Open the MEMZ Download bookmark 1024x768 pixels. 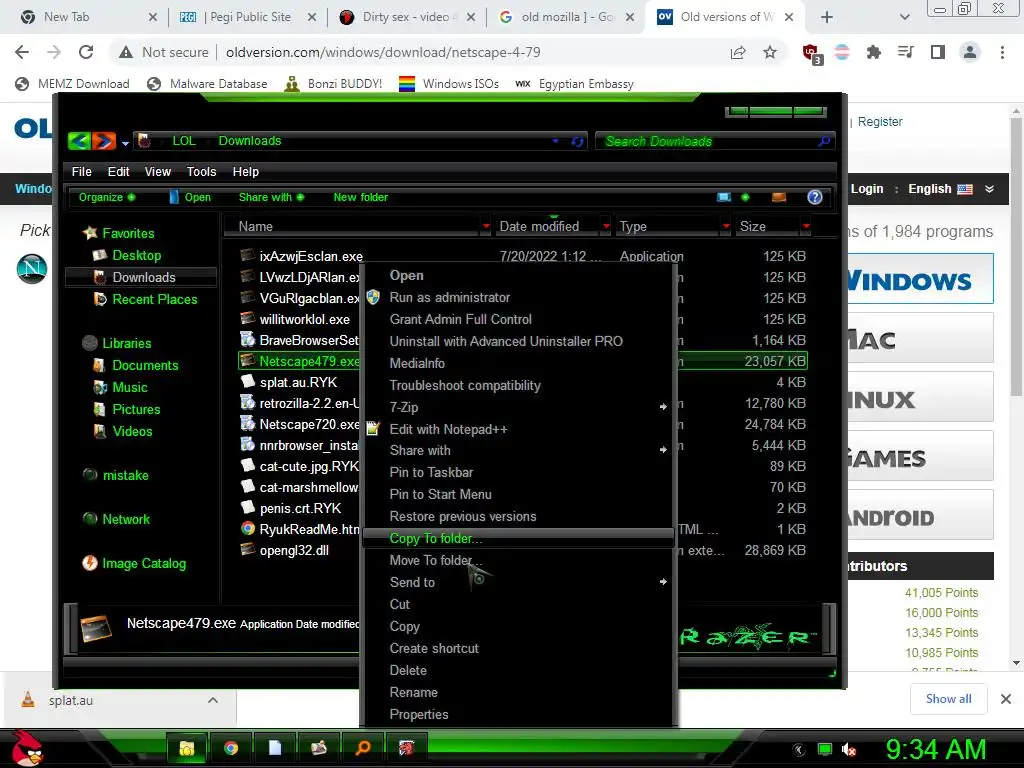[72, 84]
